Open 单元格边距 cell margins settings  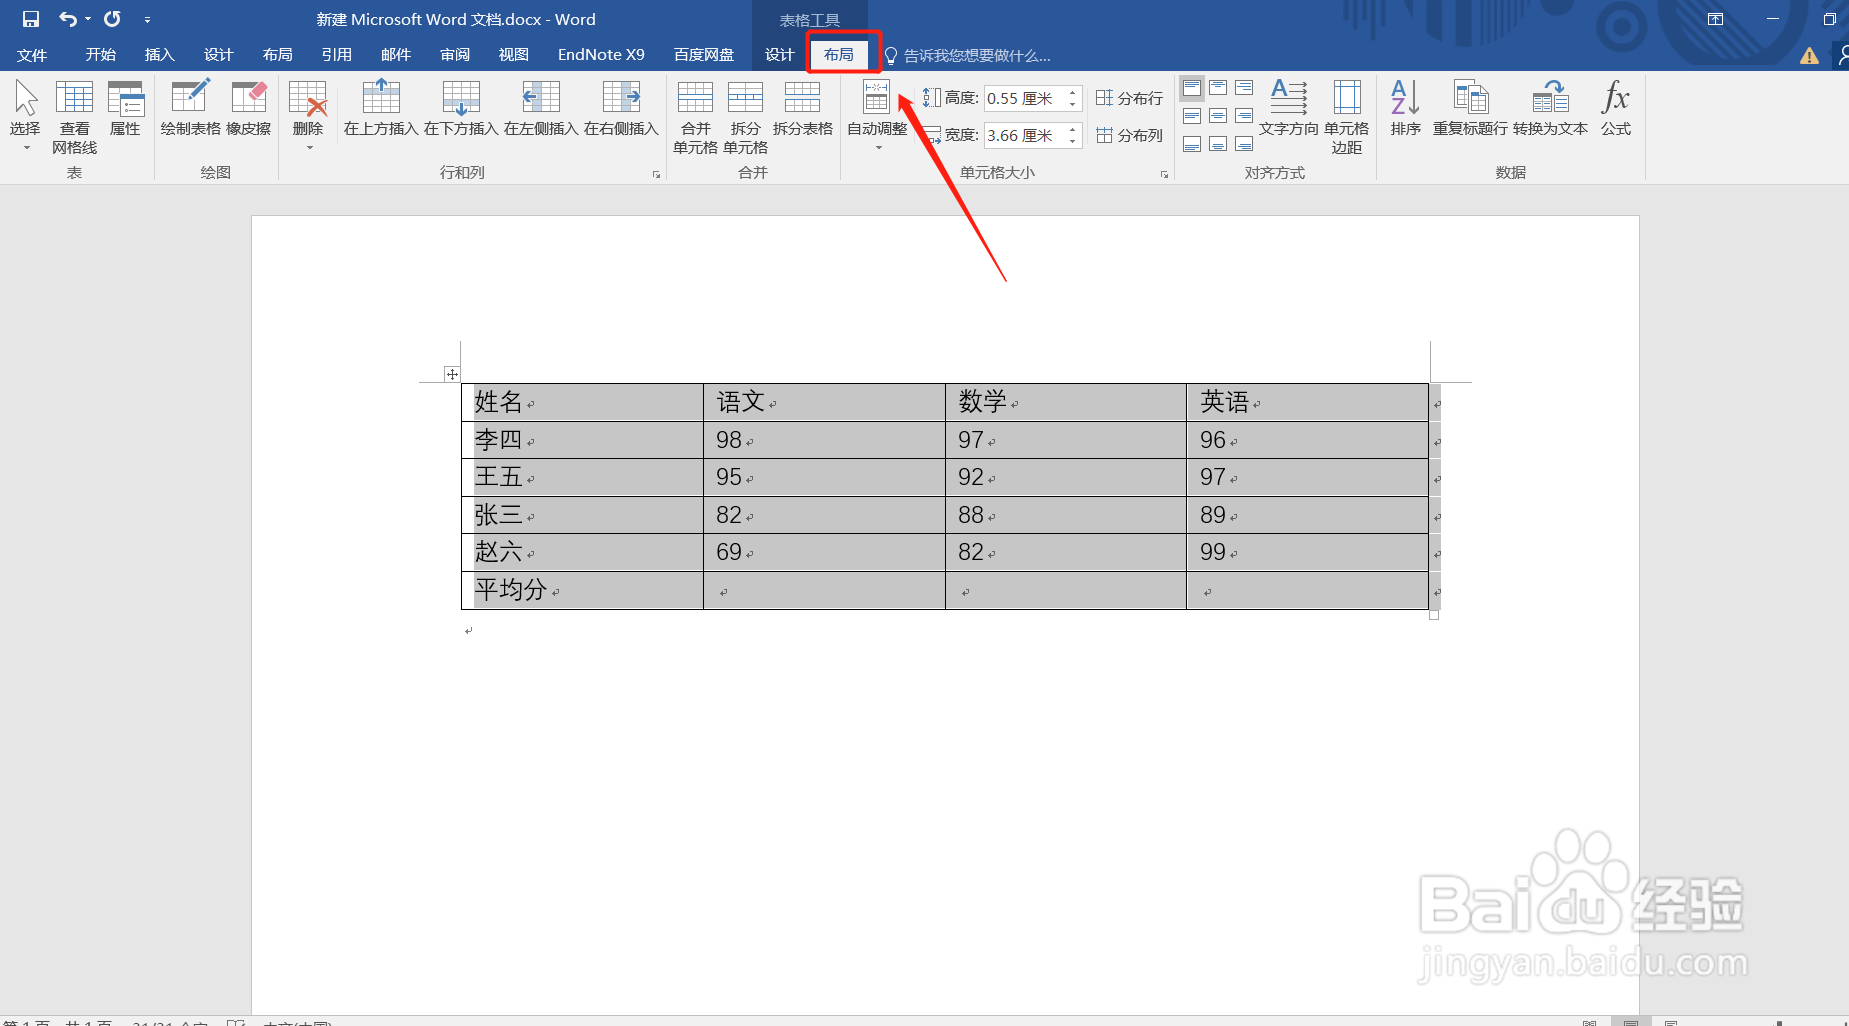pos(1346,115)
